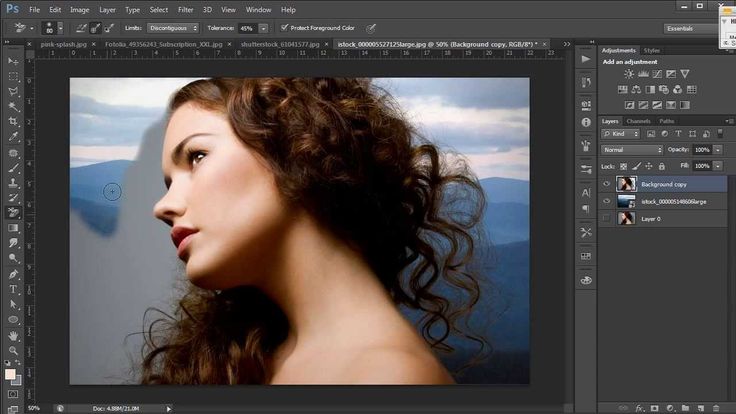
Task: Click the foreground color swatch
Action: tap(10, 374)
